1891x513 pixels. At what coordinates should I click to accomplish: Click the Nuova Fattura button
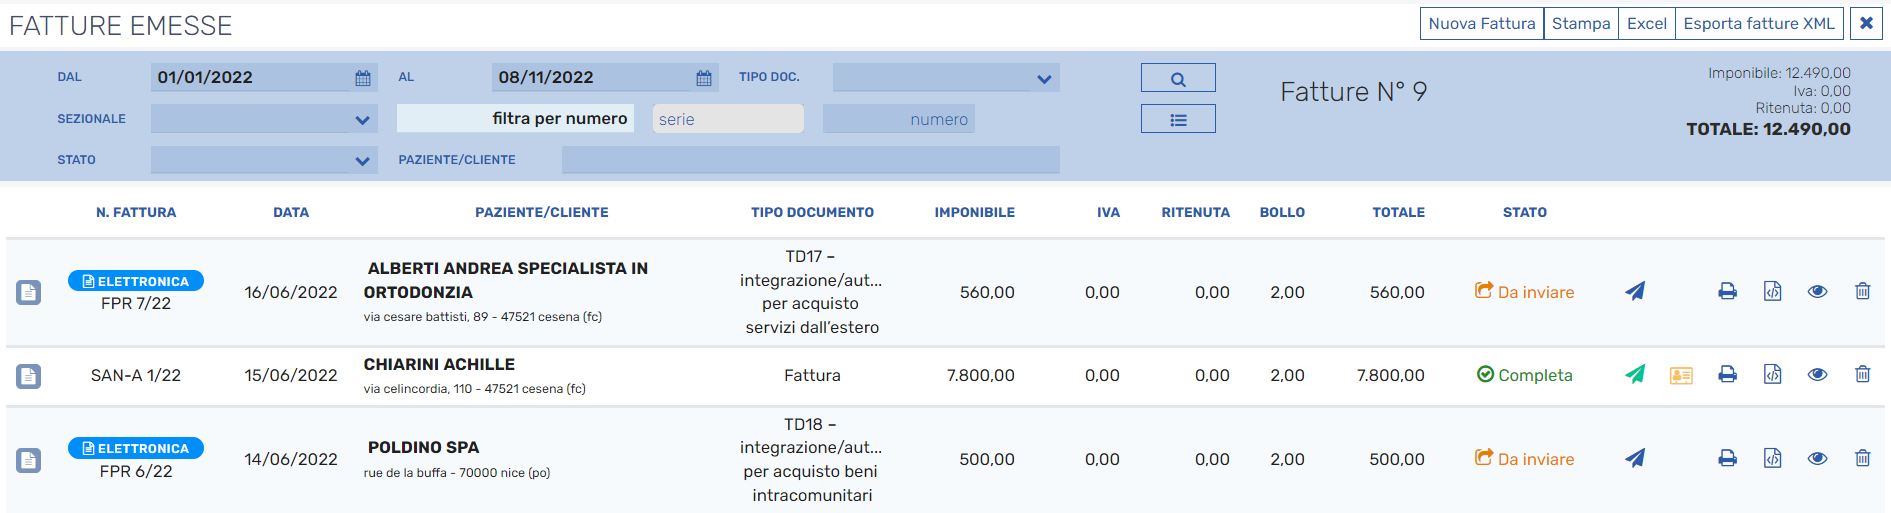(x=1481, y=24)
